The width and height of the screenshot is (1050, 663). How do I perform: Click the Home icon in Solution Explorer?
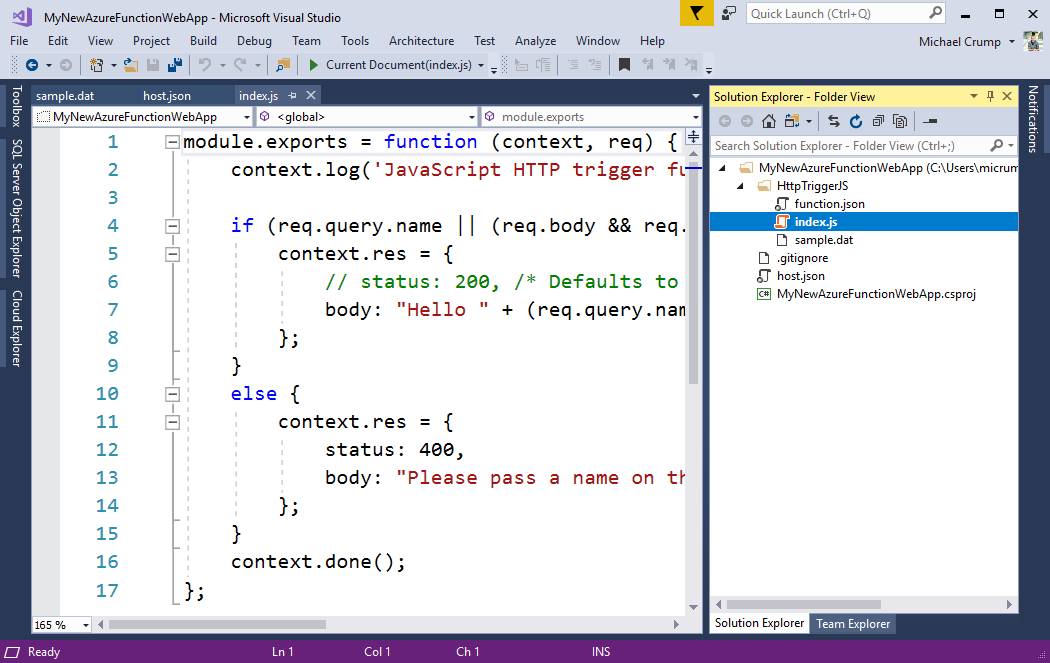(x=768, y=121)
